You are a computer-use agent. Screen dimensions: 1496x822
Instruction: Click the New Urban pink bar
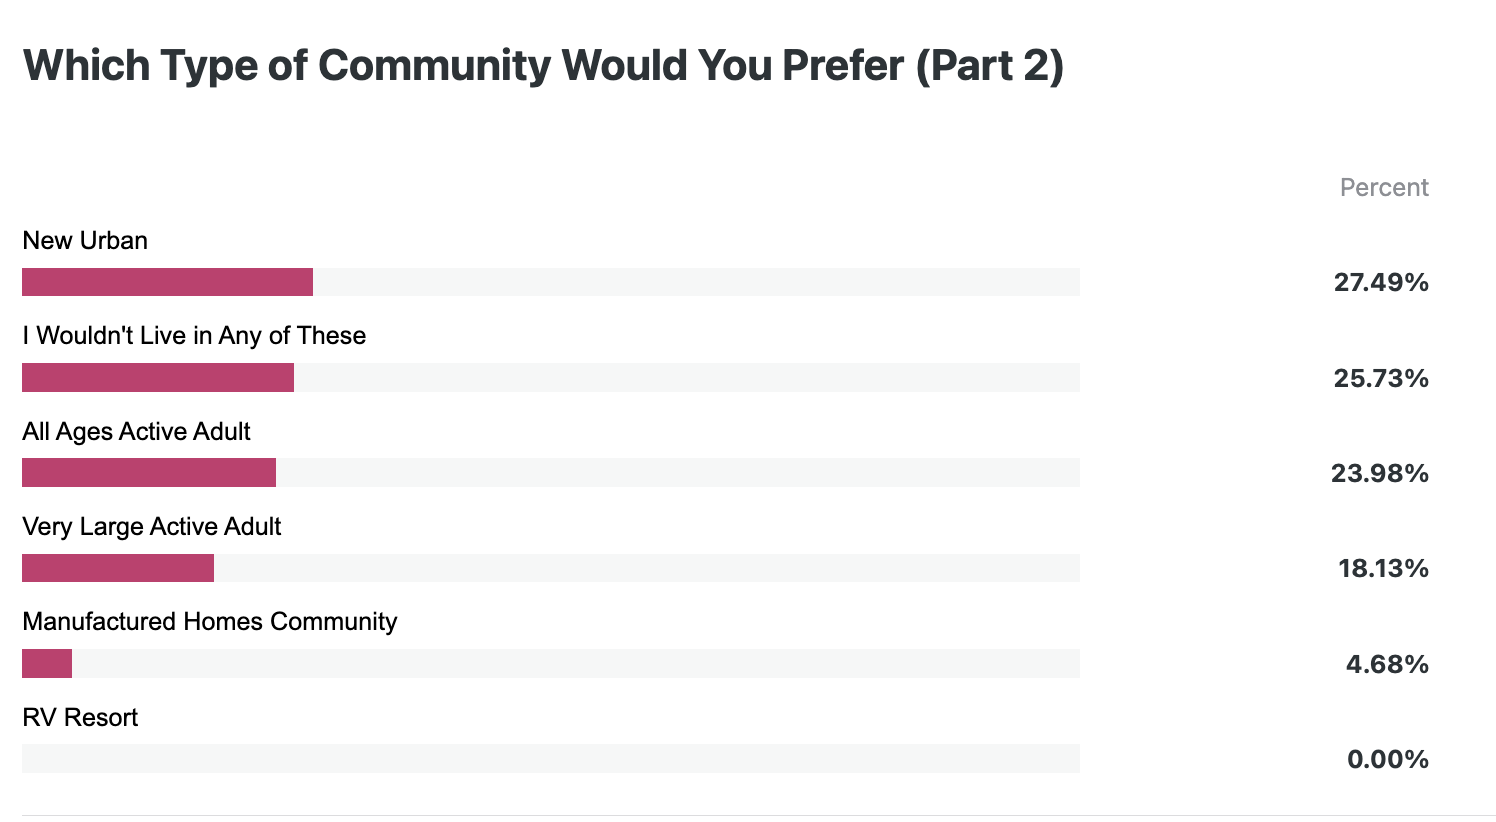point(167,282)
